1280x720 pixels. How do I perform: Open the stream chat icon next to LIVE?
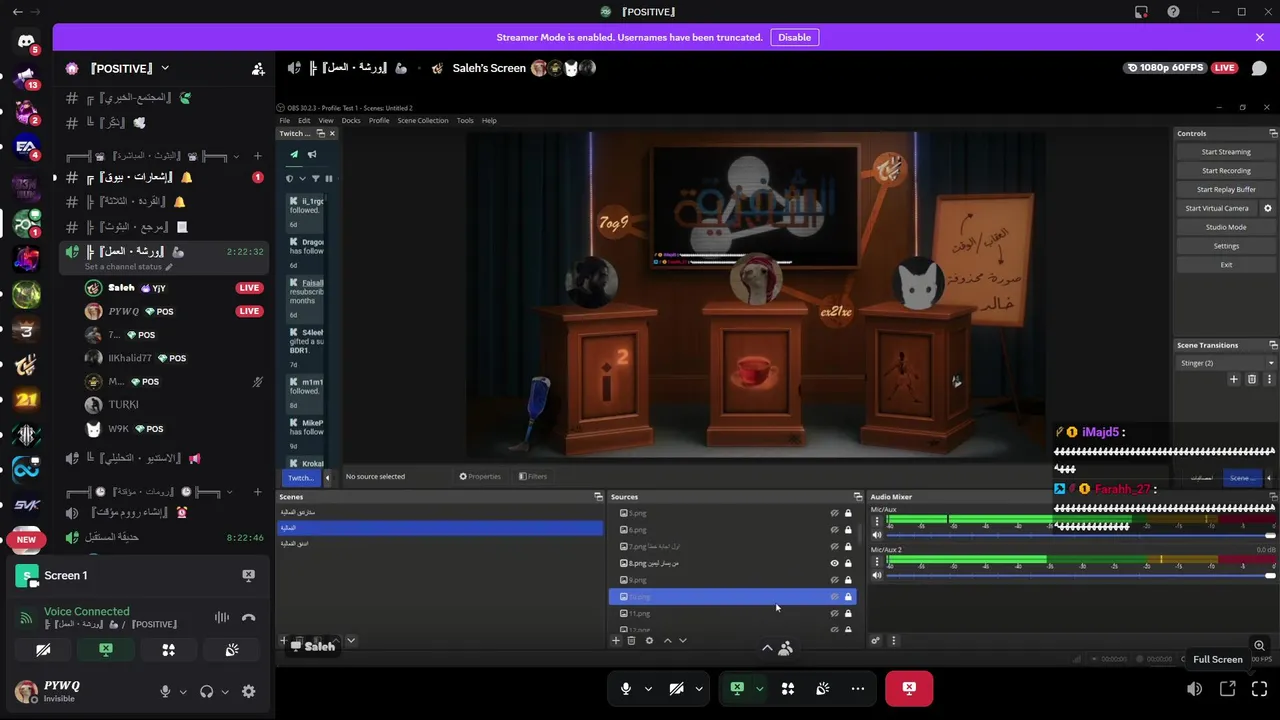(x=1259, y=68)
